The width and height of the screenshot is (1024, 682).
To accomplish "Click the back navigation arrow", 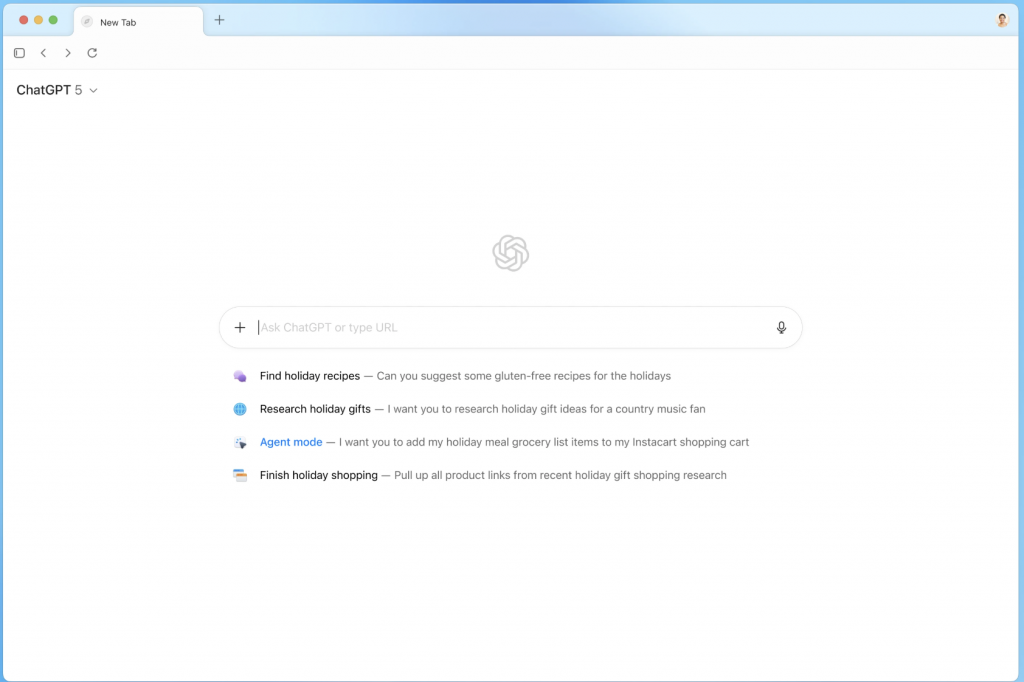I will point(43,52).
